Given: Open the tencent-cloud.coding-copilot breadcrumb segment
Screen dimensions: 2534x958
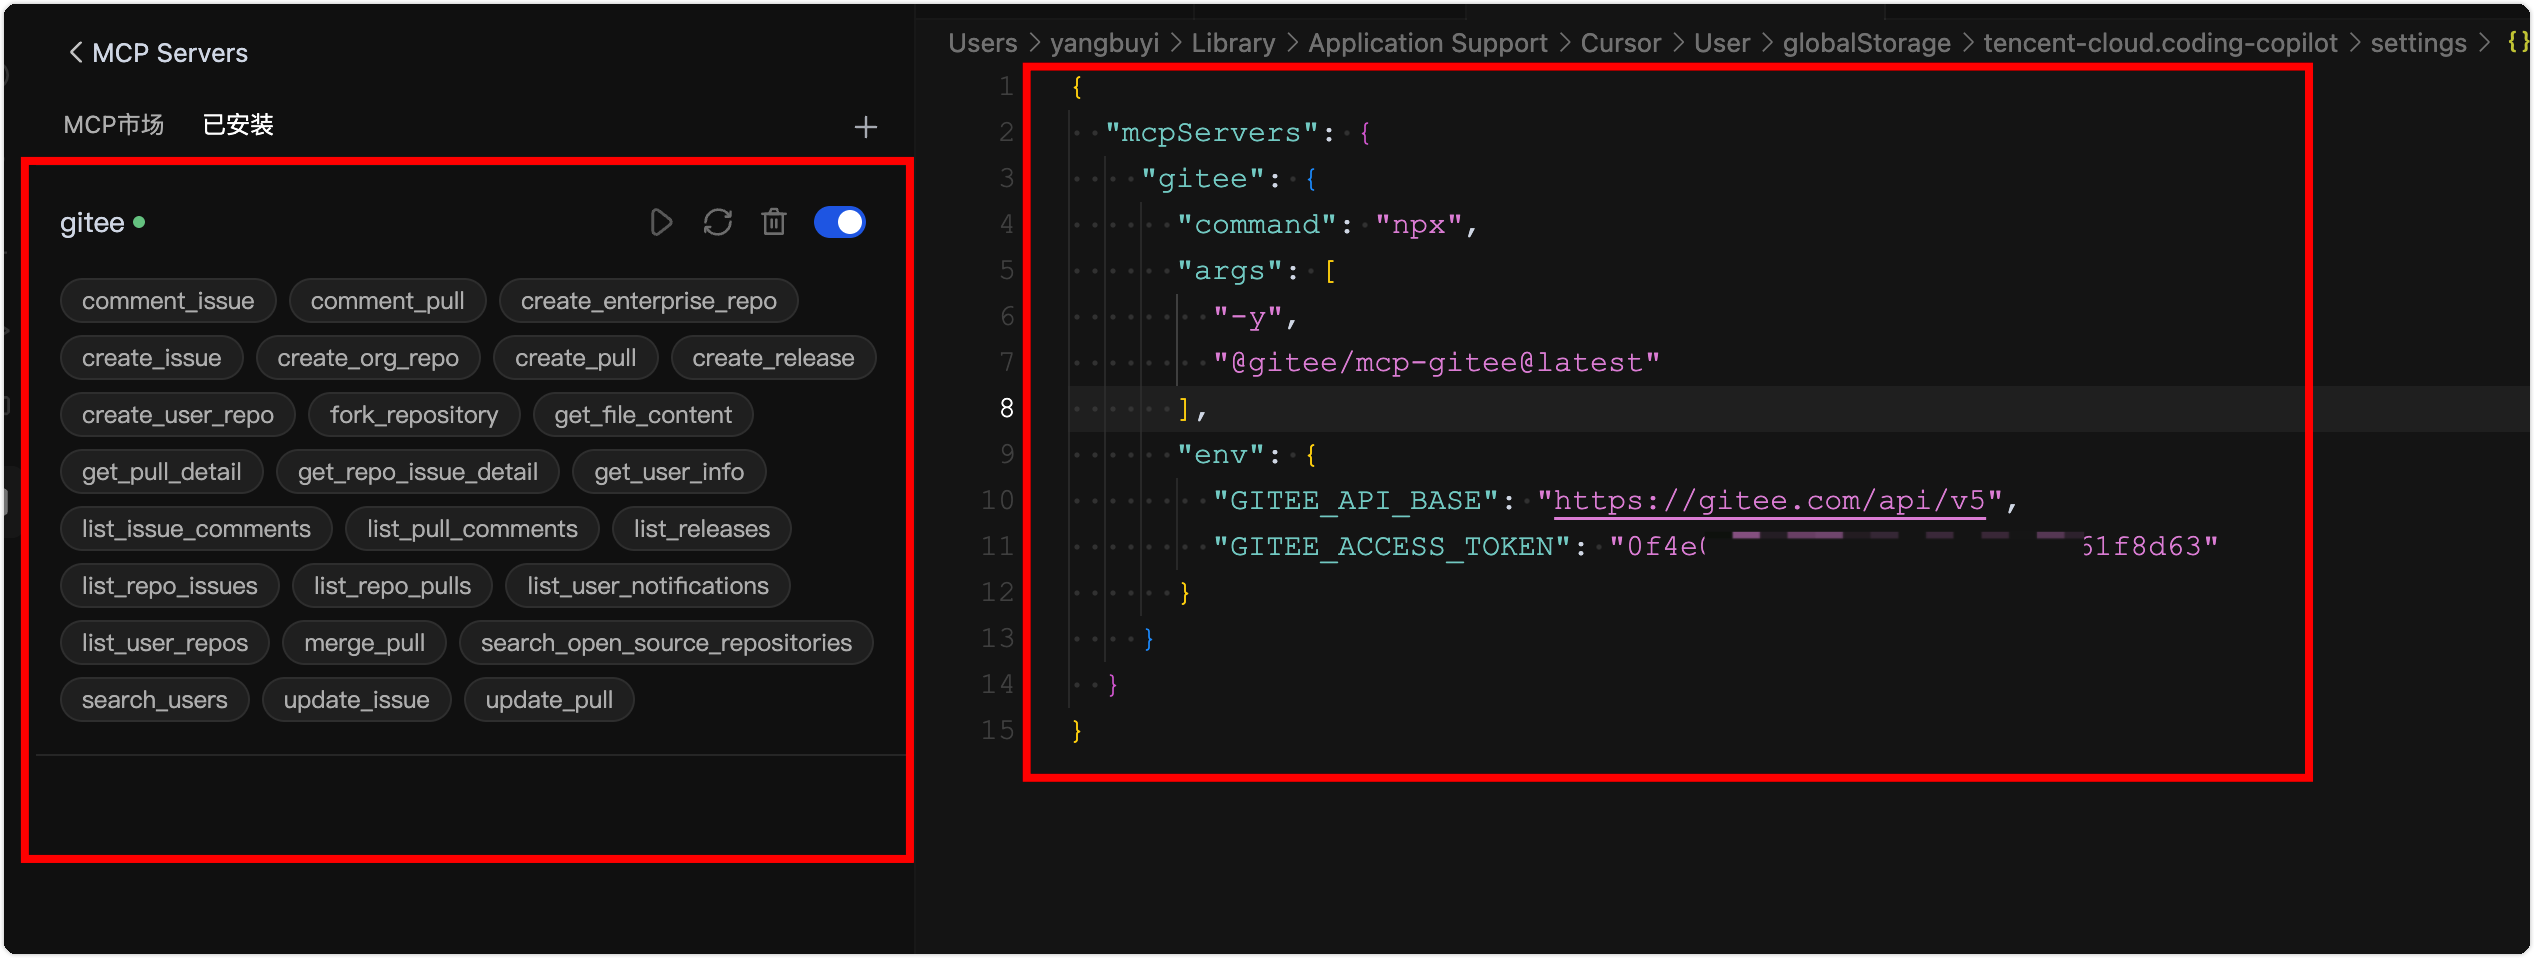Looking at the screenshot, I should click(x=2160, y=43).
